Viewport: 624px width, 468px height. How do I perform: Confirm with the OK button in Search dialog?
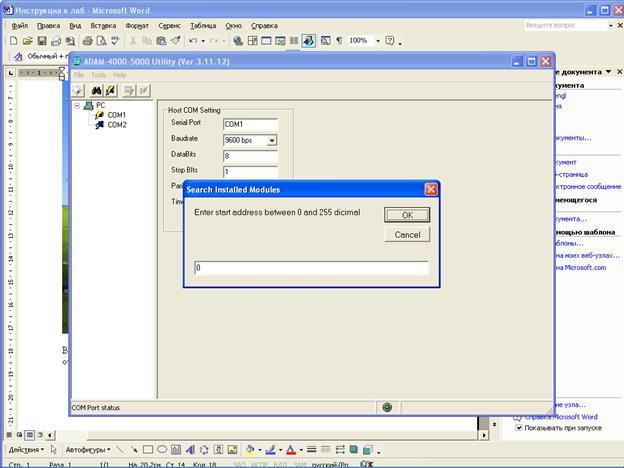coord(407,215)
